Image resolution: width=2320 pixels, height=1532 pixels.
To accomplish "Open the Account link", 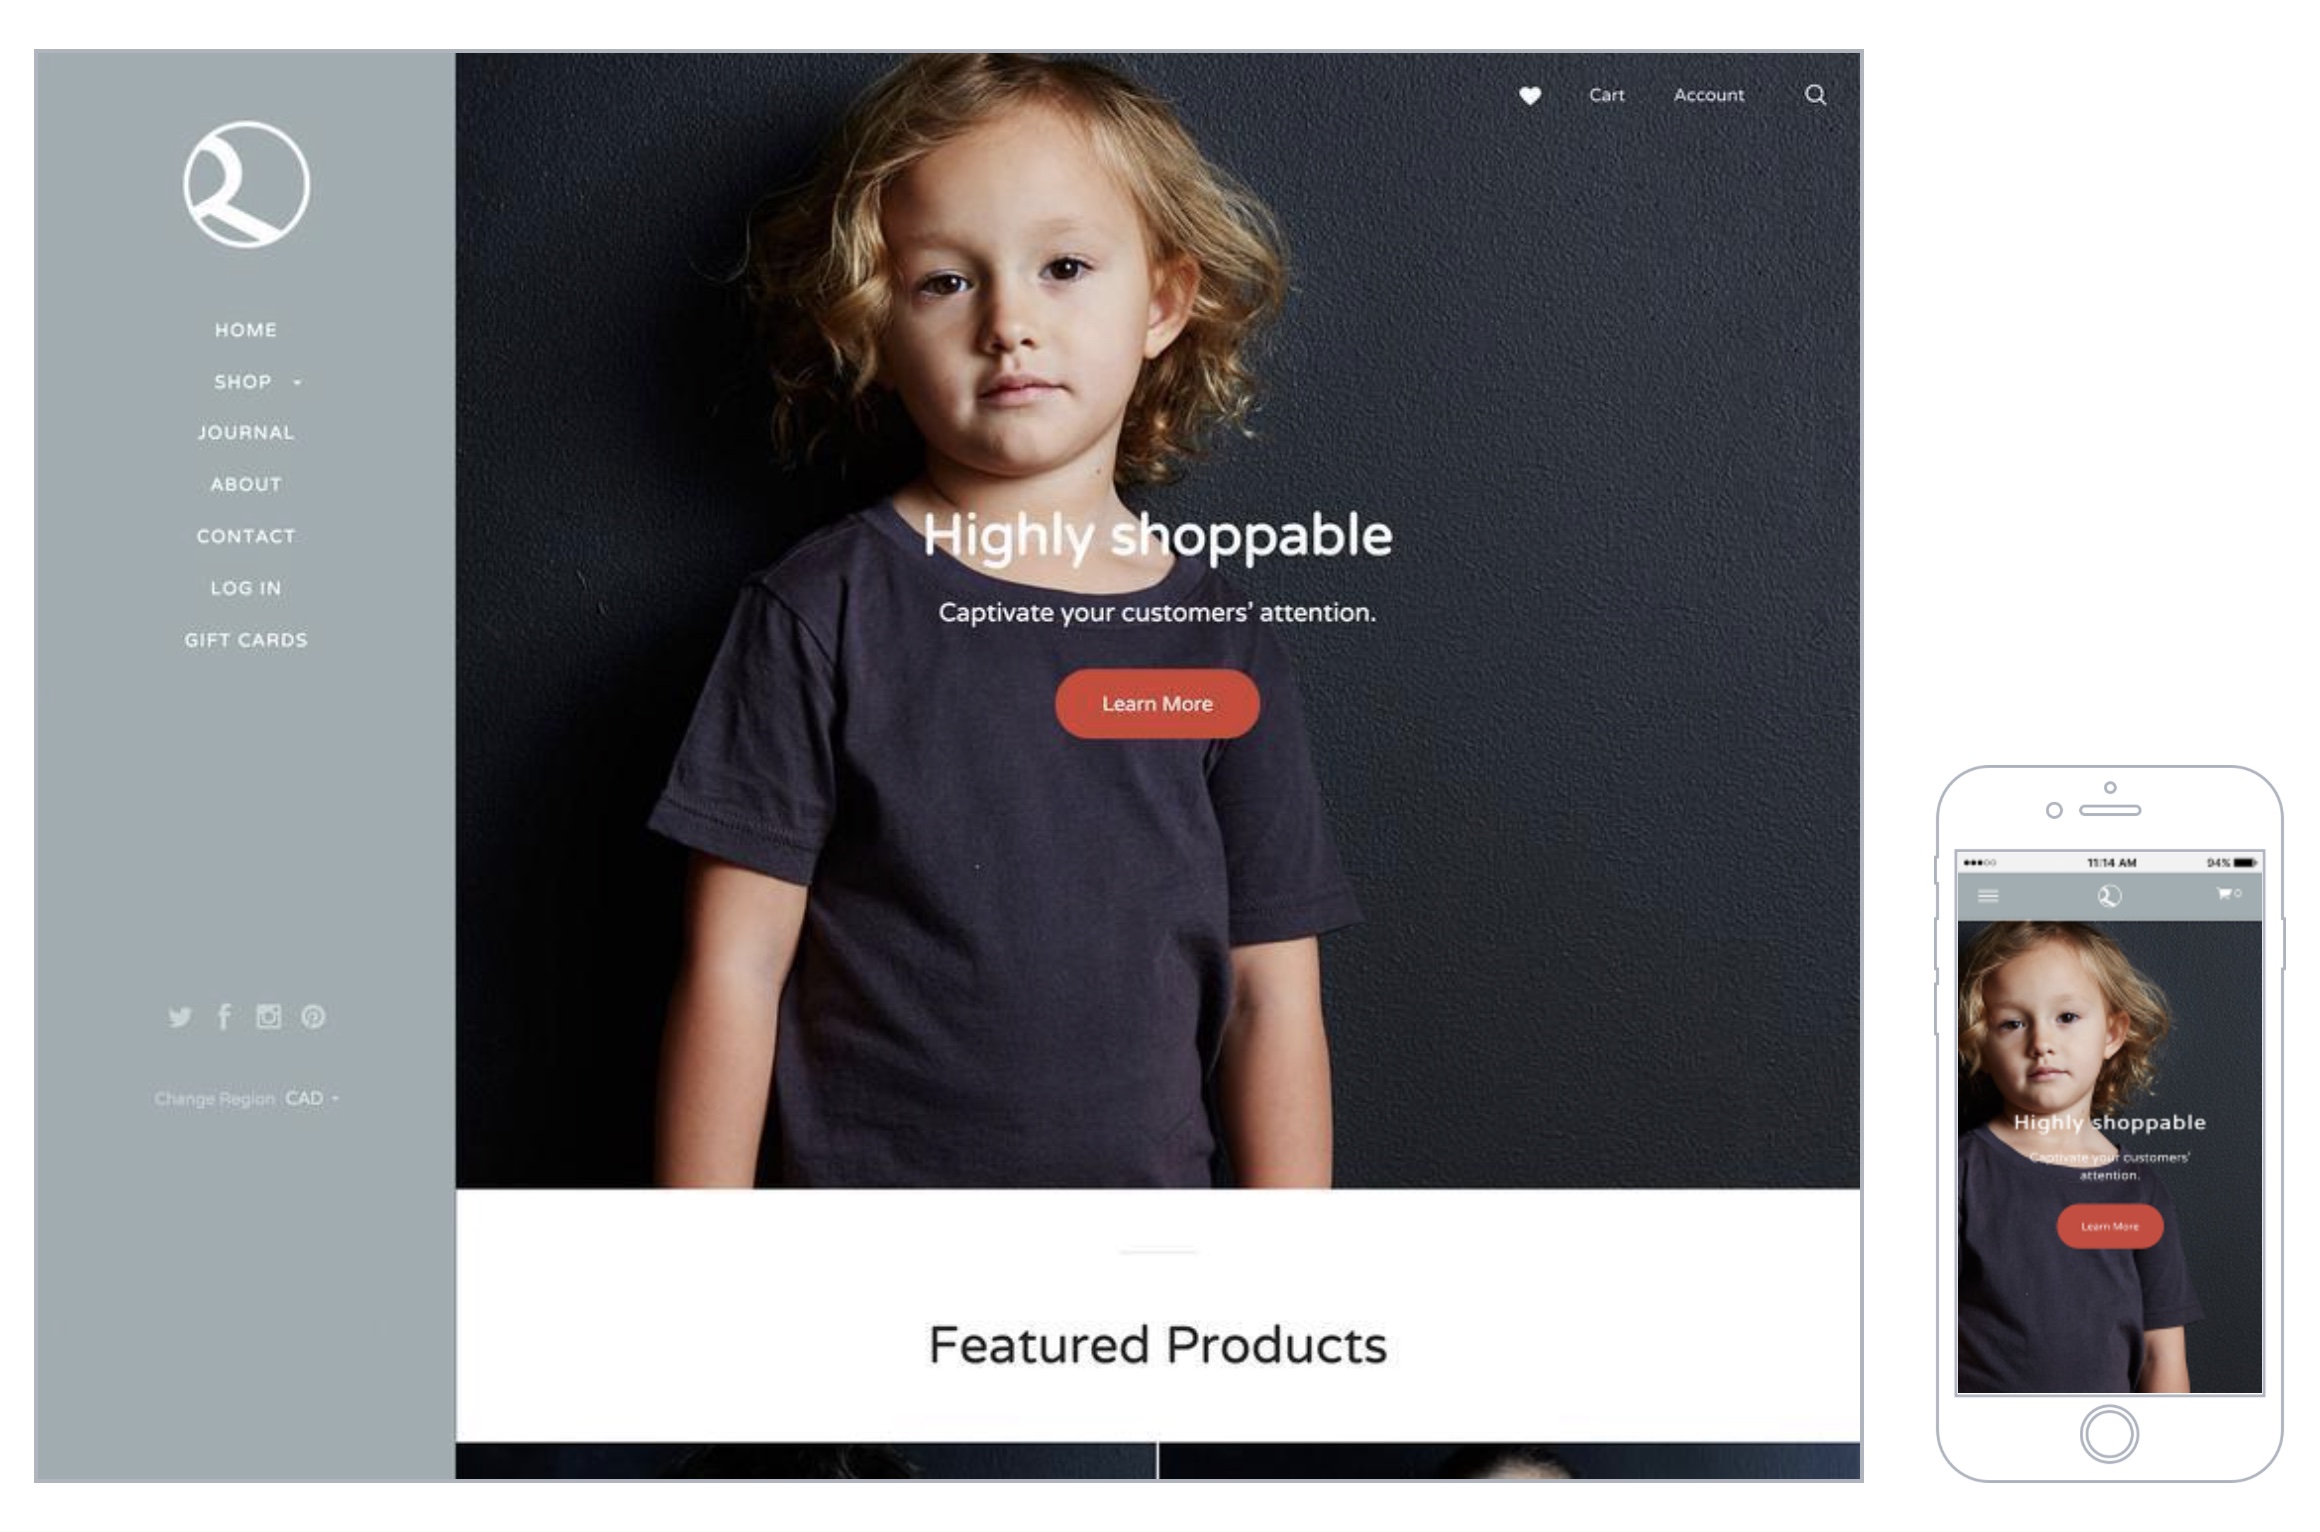I will [1709, 95].
